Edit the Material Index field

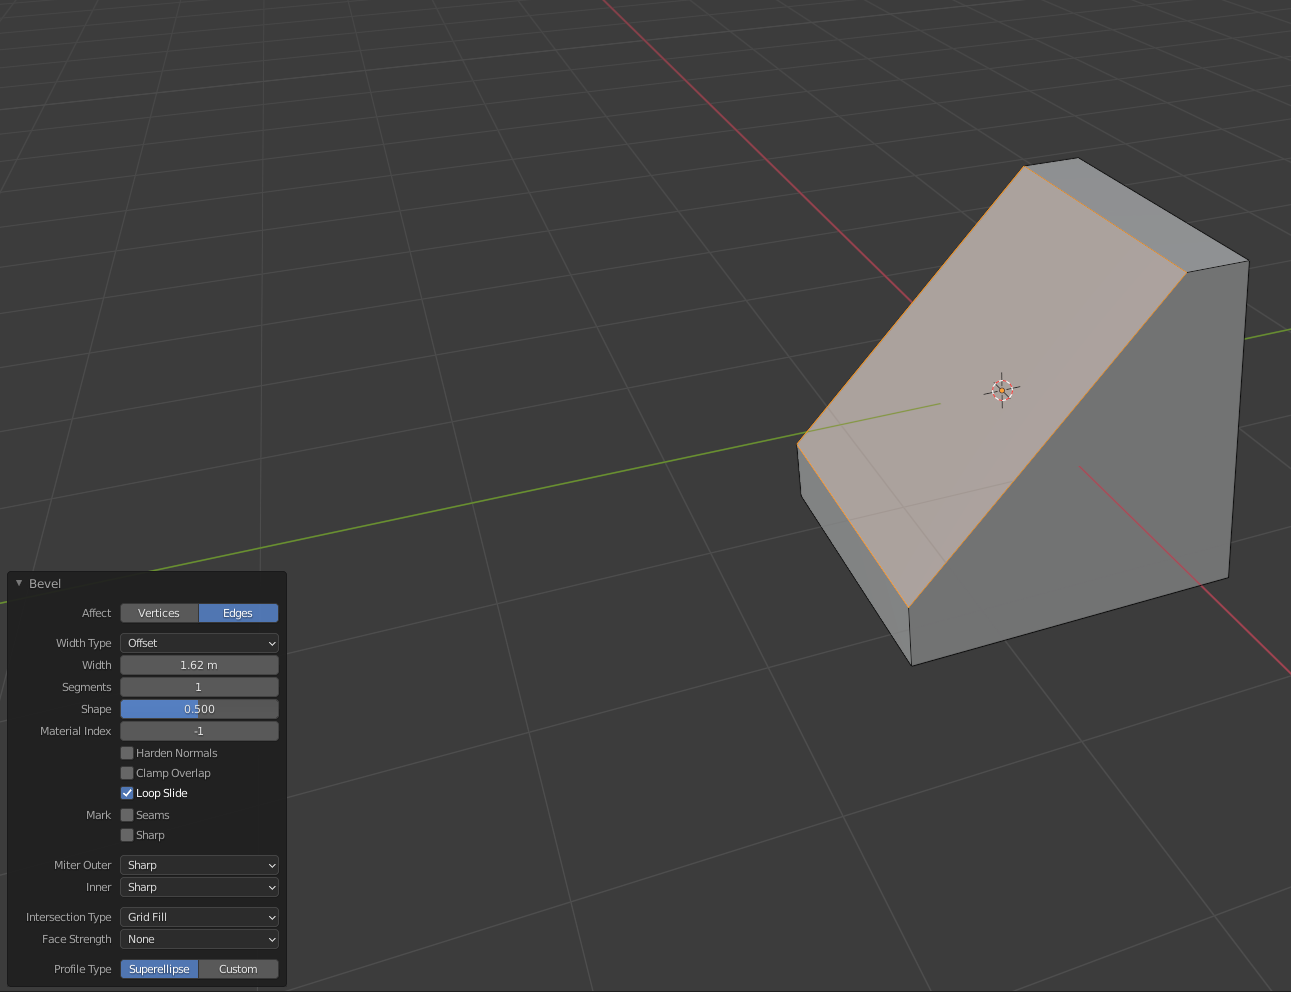pyautogui.click(x=198, y=730)
